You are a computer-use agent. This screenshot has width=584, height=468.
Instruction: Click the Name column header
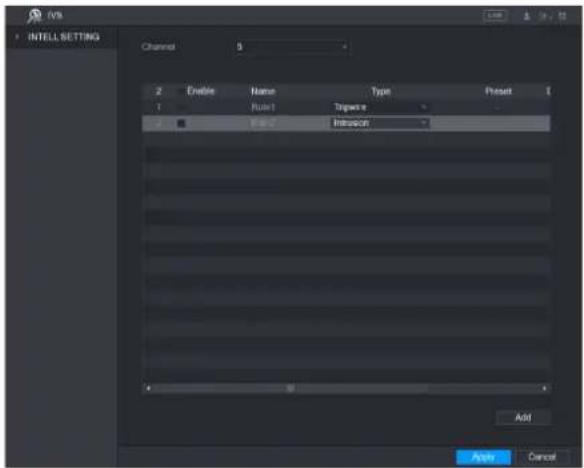pyautogui.click(x=263, y=91)
